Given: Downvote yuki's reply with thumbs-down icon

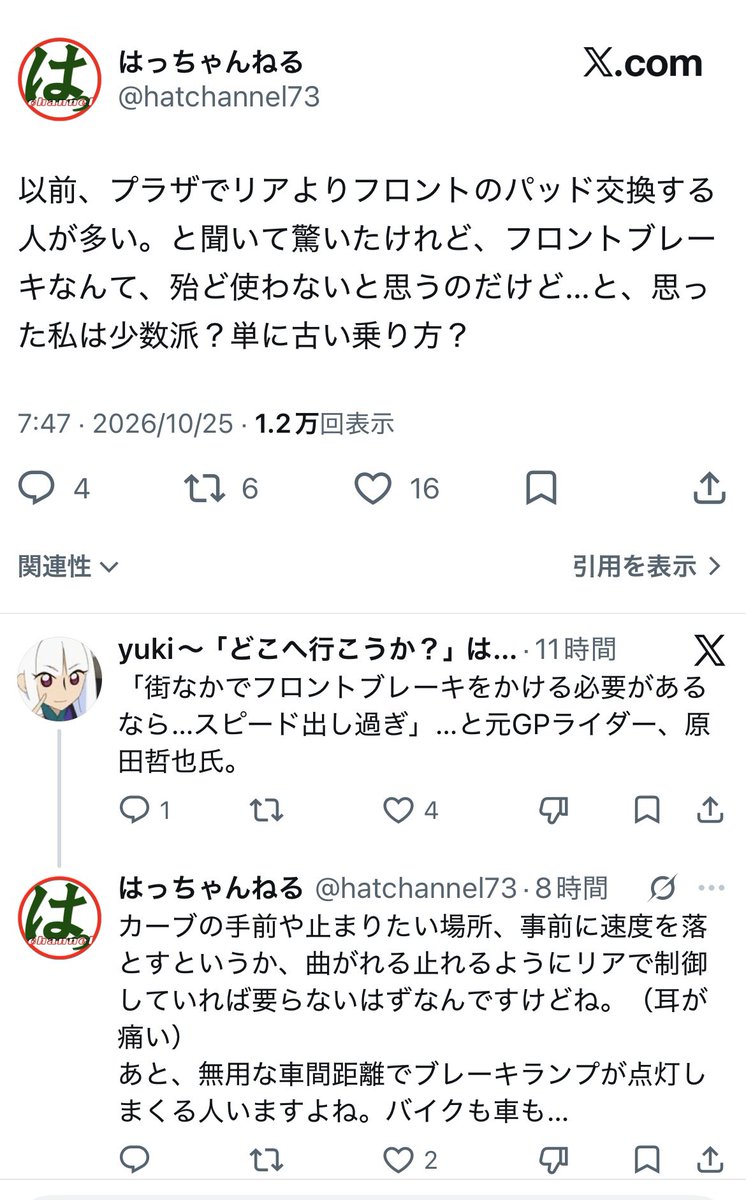Looking at the screenshot, I should click(x=553, y=809).
